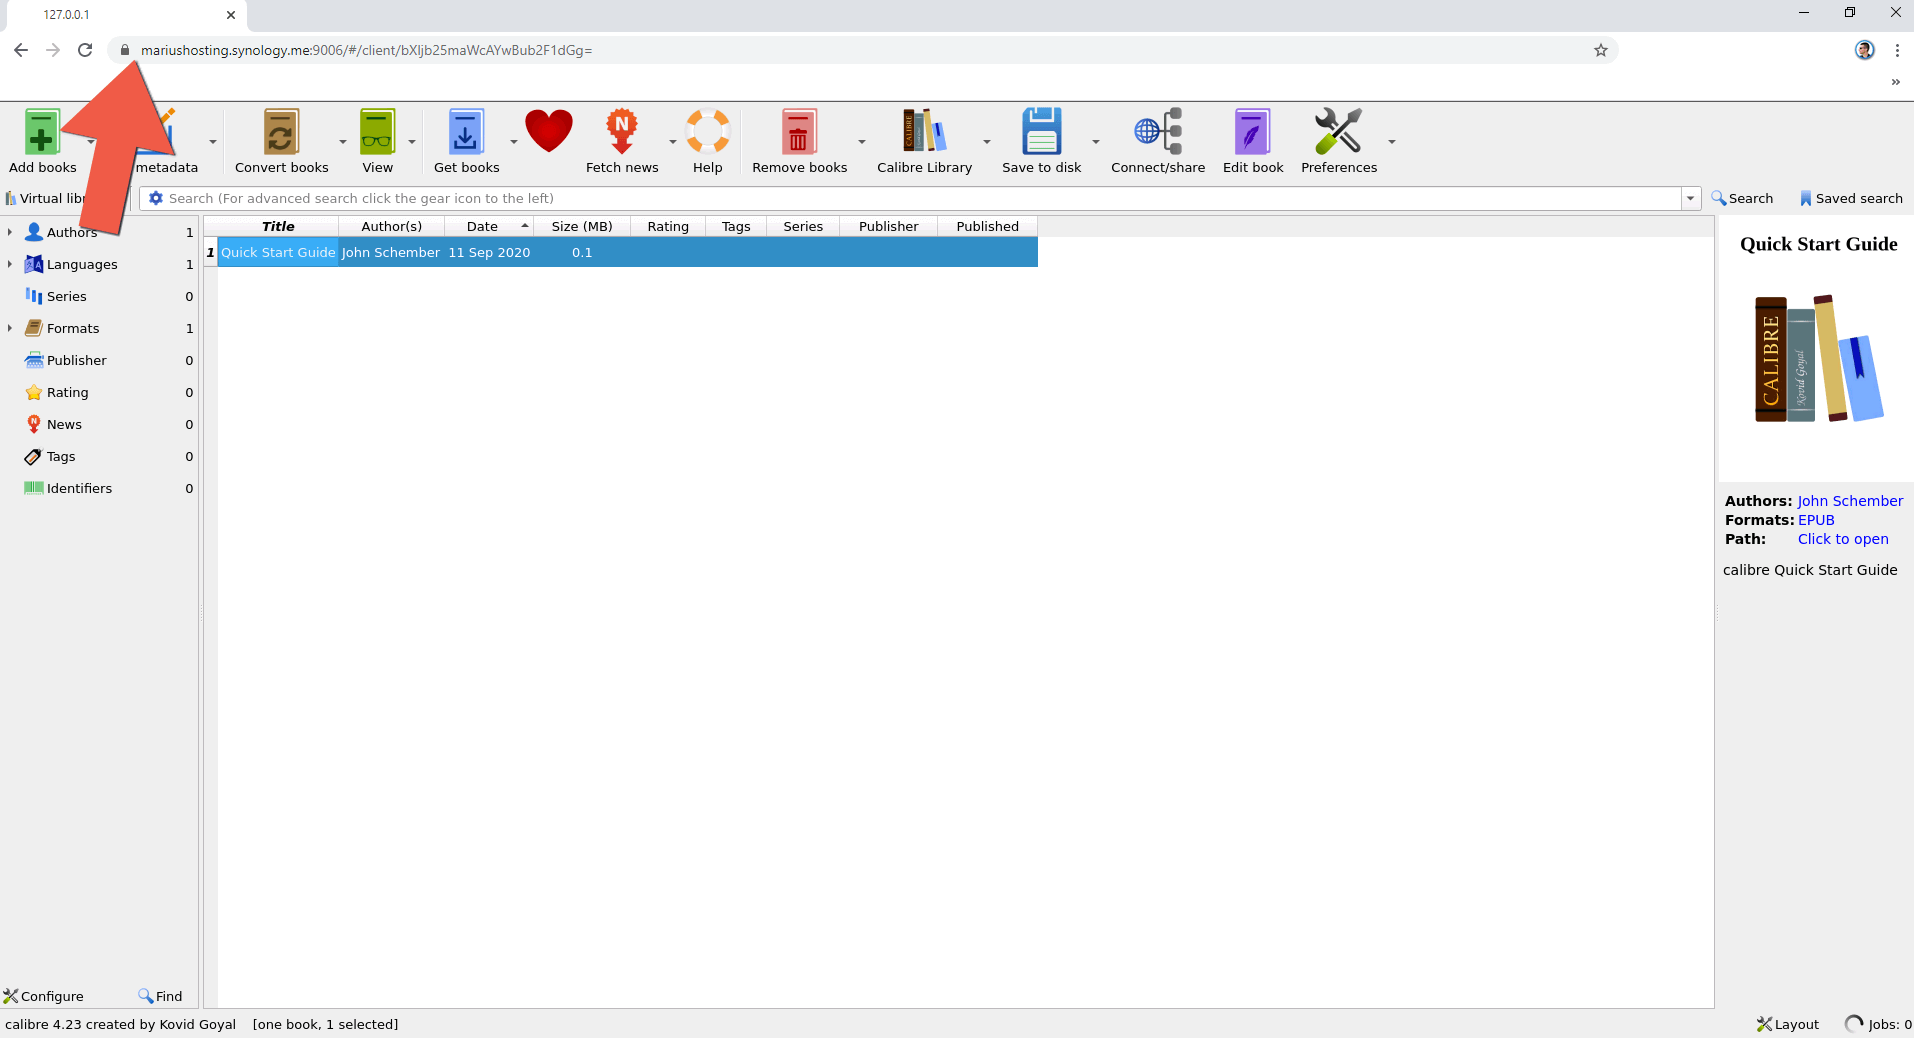1914x1038 pixels.
Task: Click the red Donate heart icon
Action: click(x=549, y=131)
